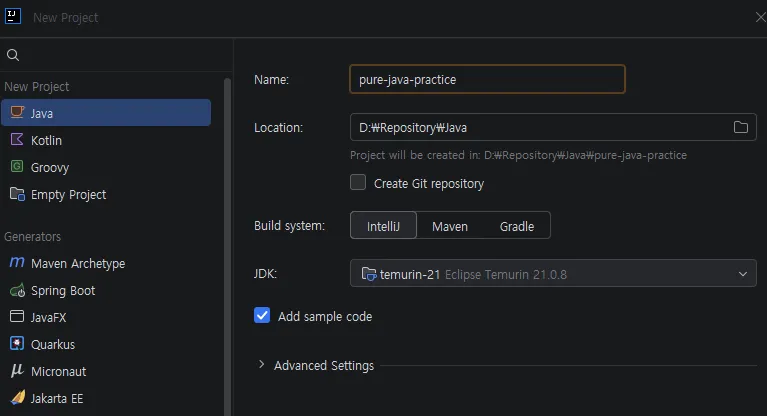The image size is (767, 416).
Task: Select Spring Boot generator
Action: [106, 290]
